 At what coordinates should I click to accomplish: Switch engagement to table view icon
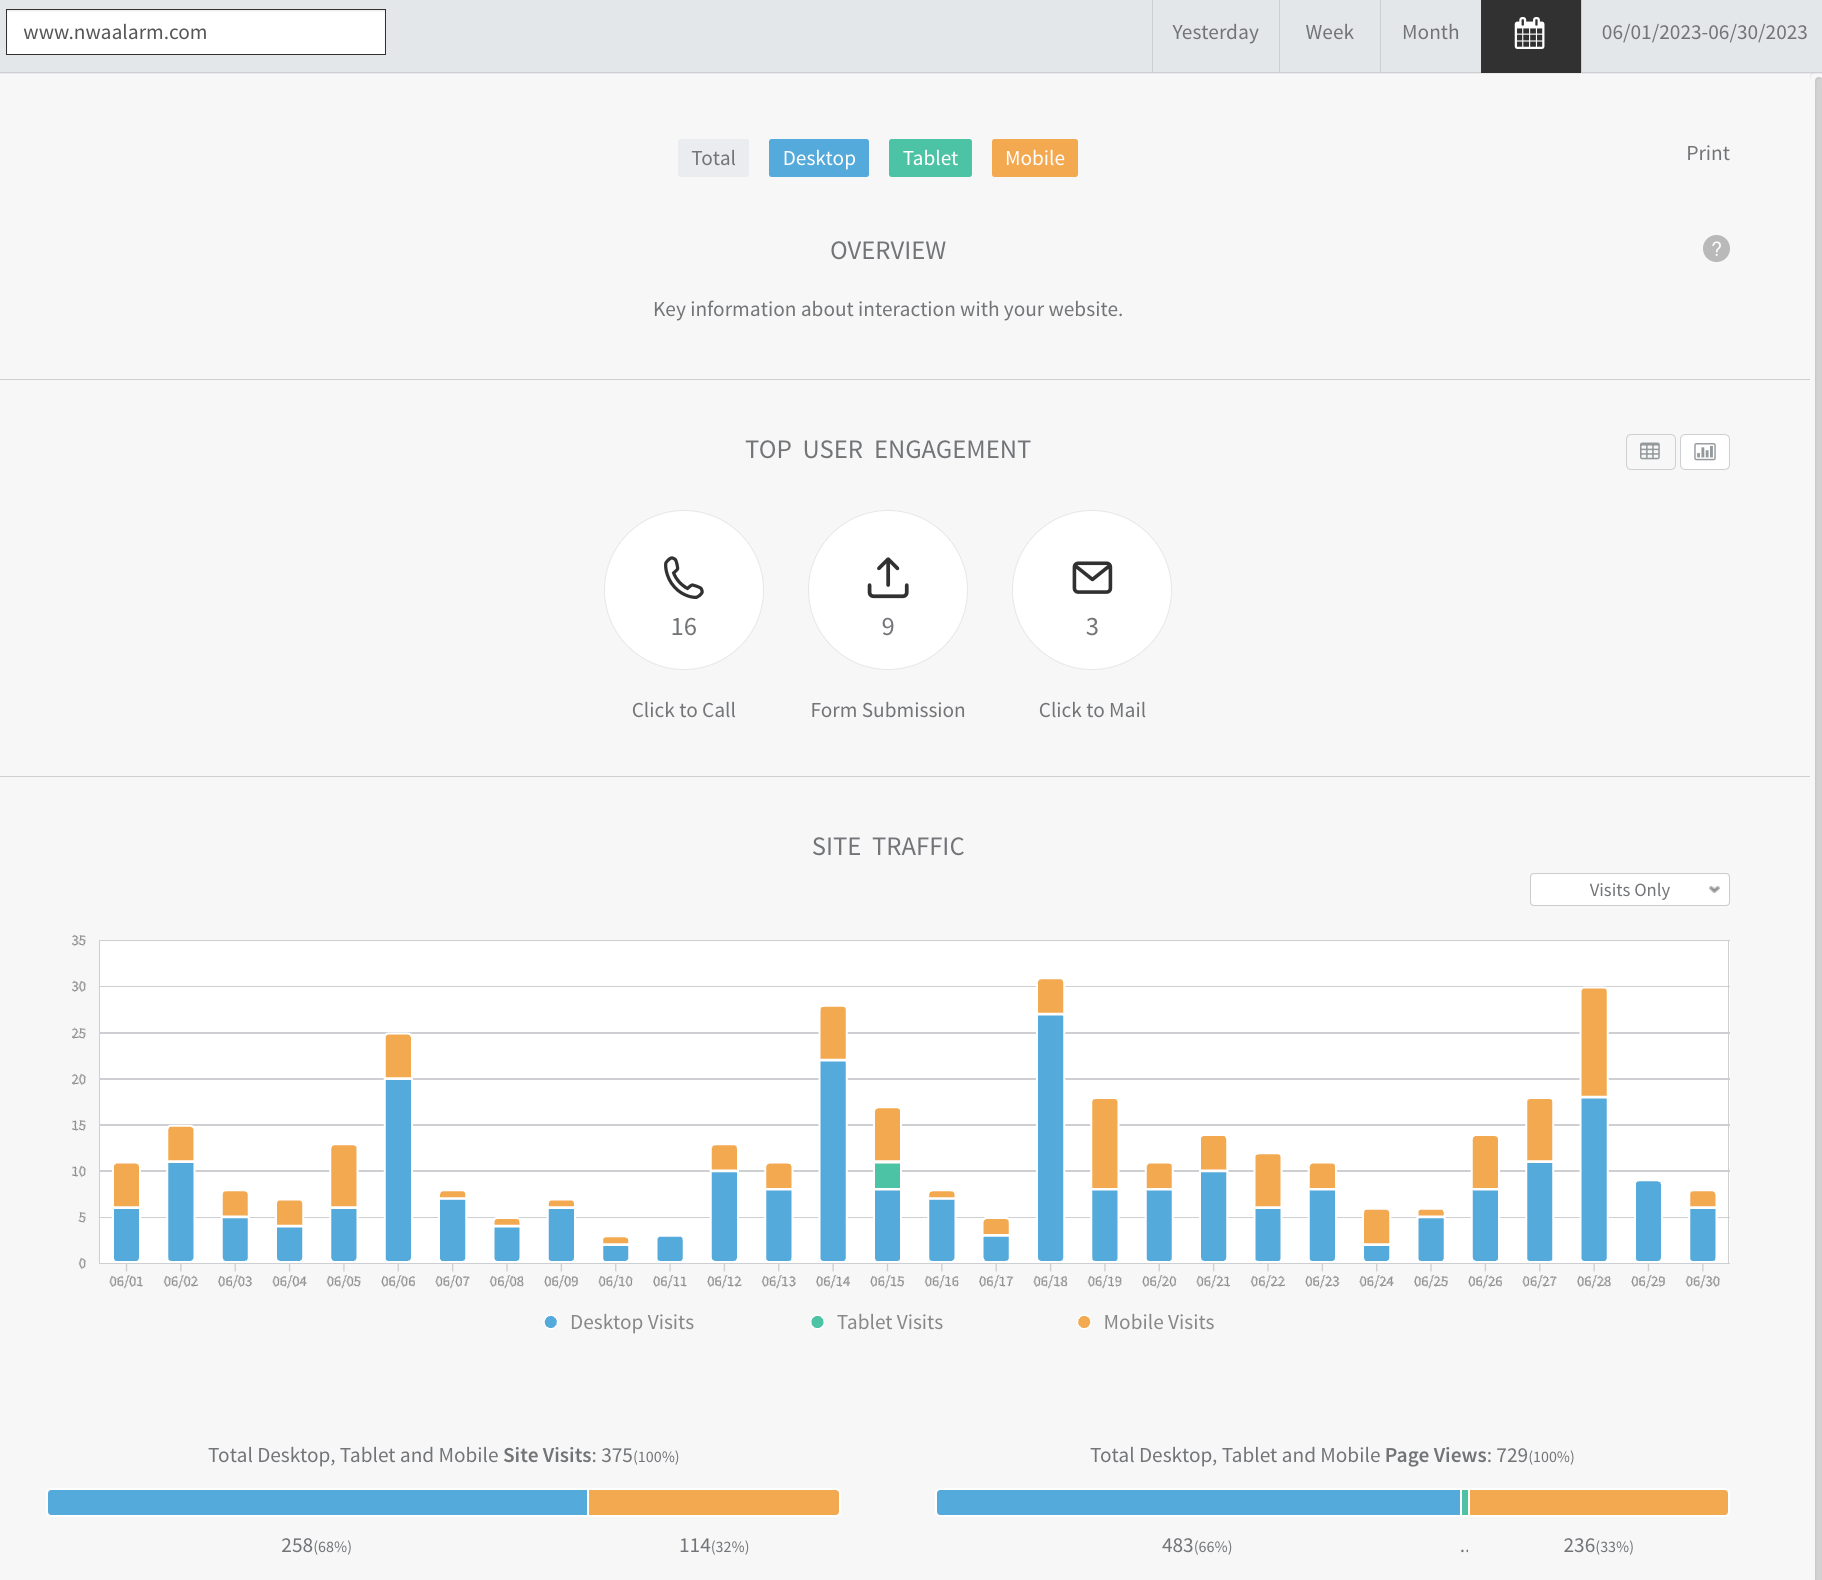point(1650,452)
